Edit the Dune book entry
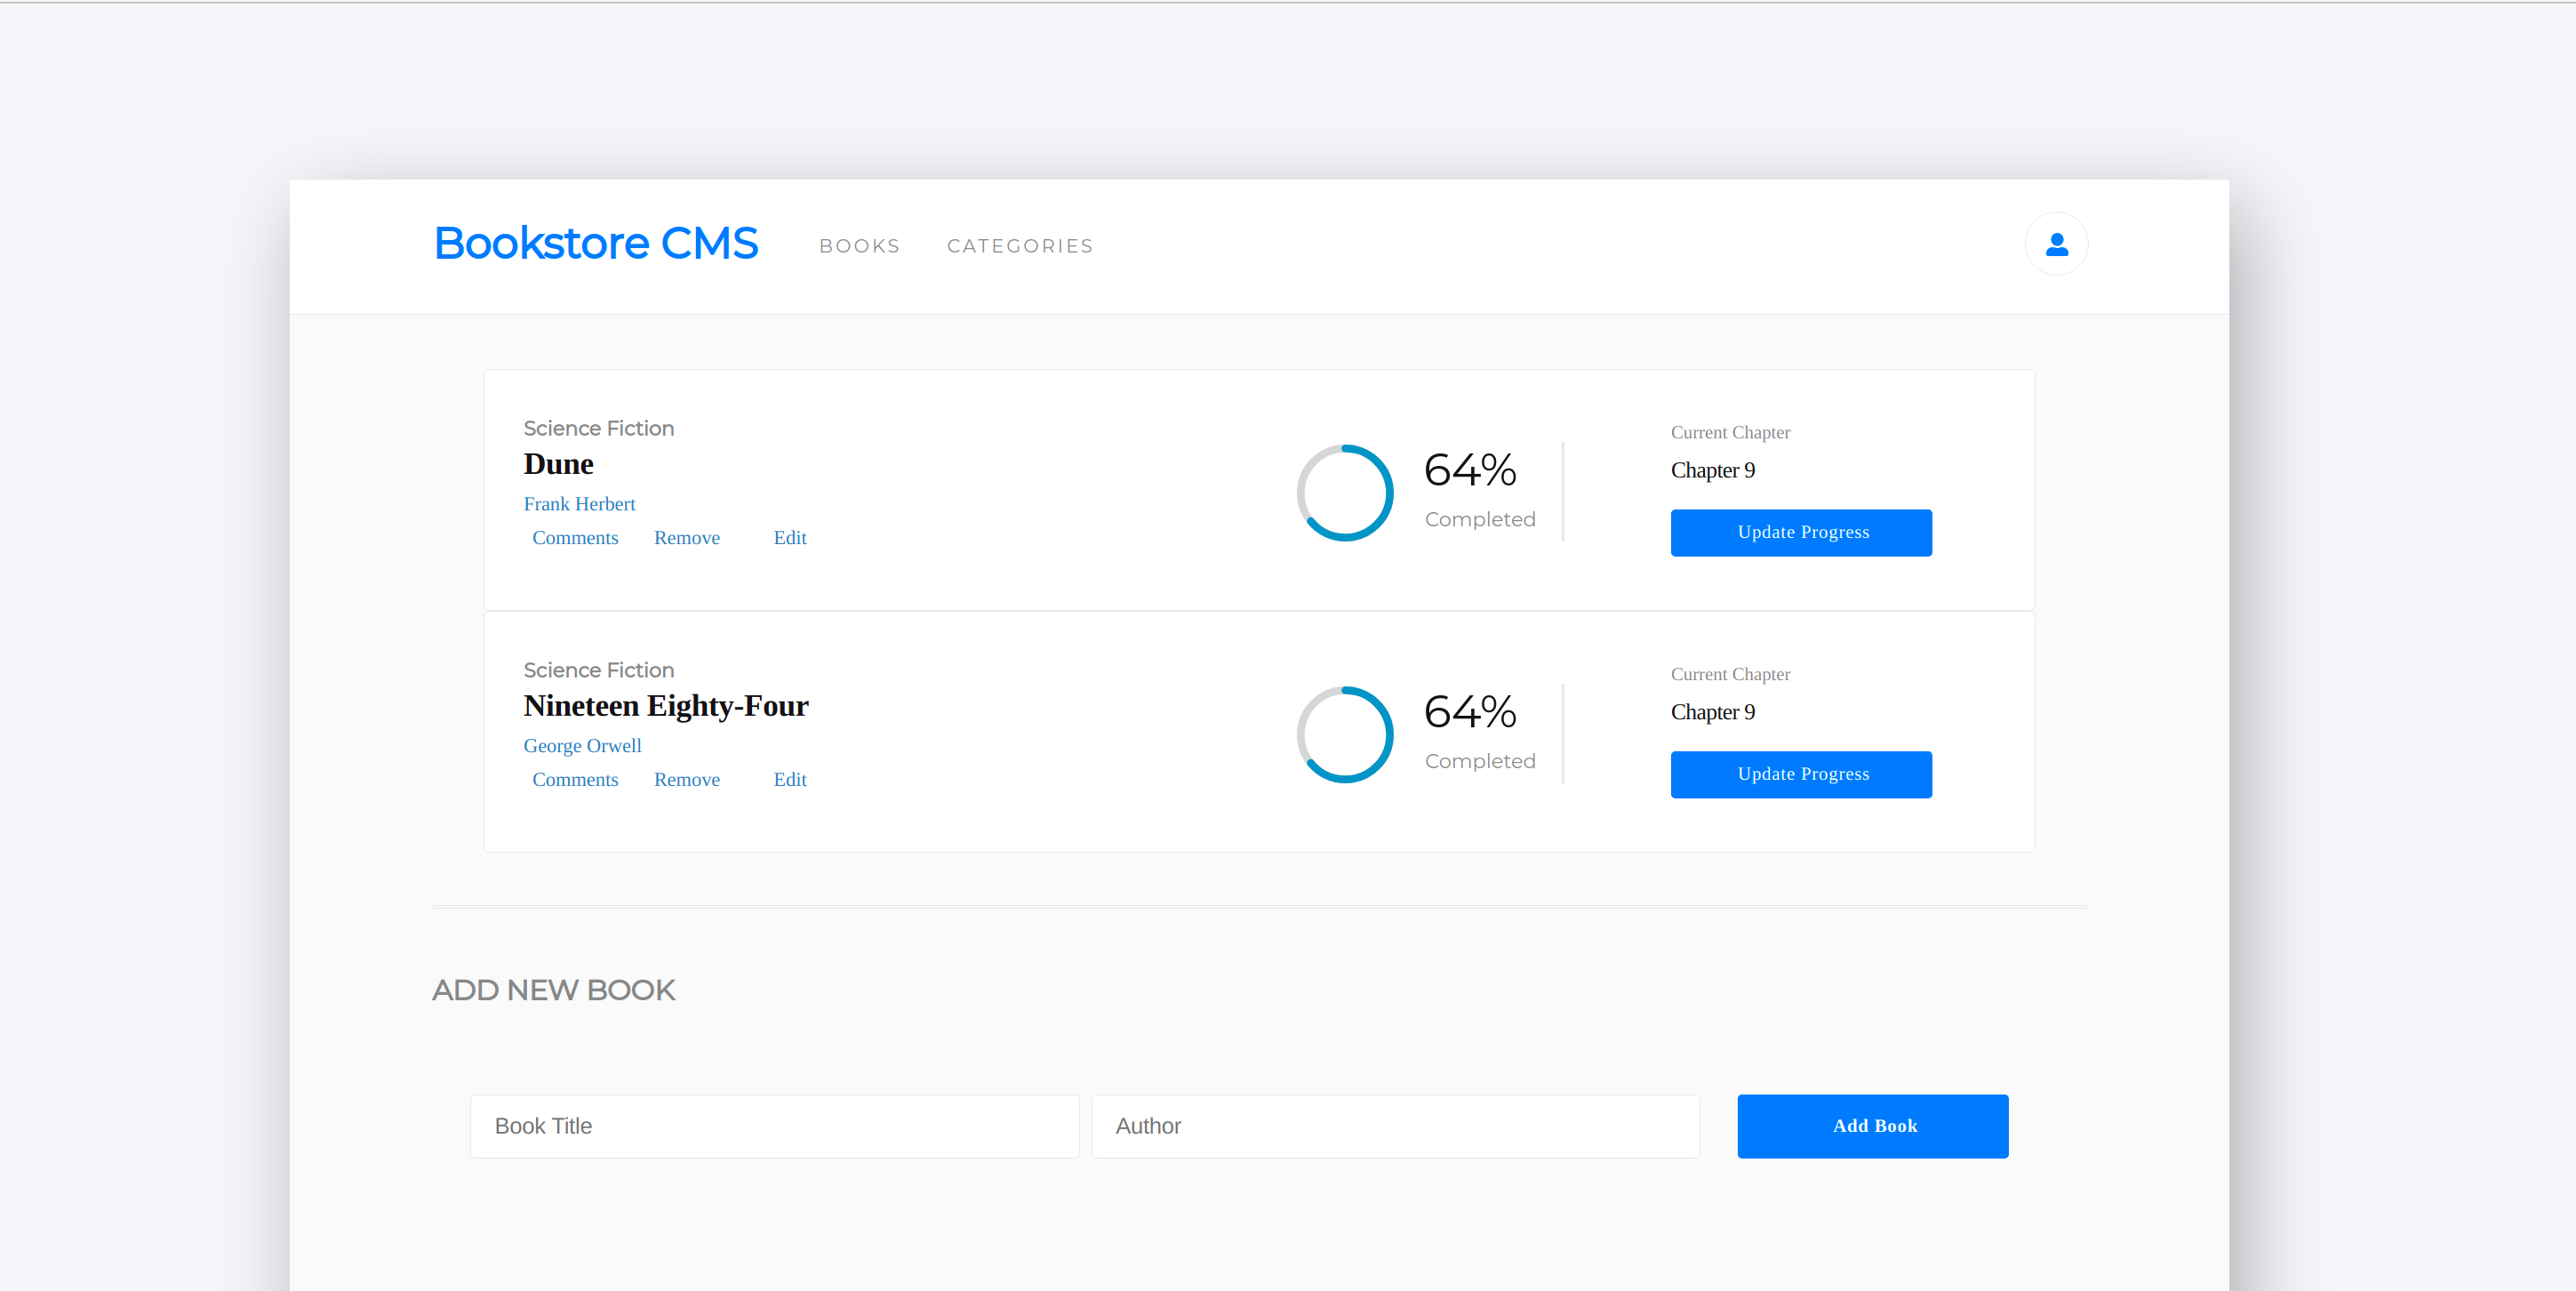Viewport: 2576px width, 1291px height. click(789, 538)
